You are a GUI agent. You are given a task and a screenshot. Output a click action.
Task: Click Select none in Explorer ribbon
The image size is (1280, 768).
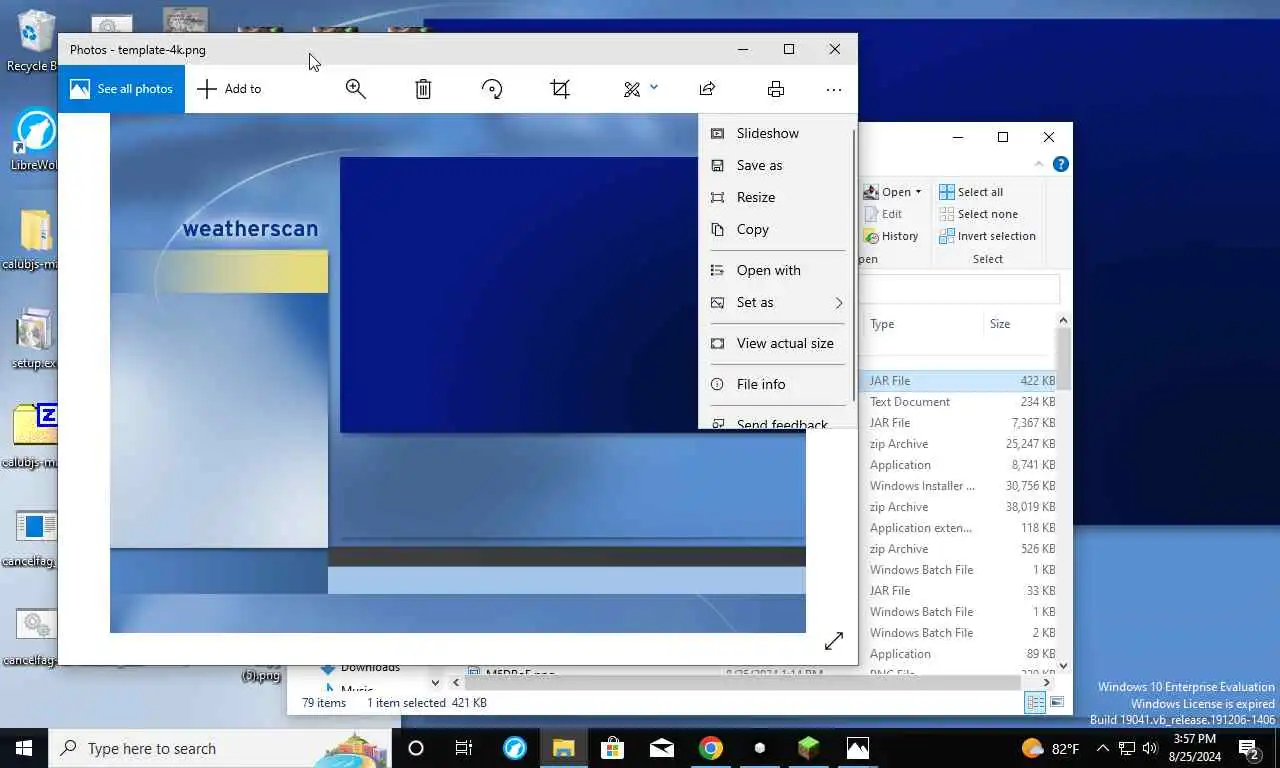pos(978,214)
